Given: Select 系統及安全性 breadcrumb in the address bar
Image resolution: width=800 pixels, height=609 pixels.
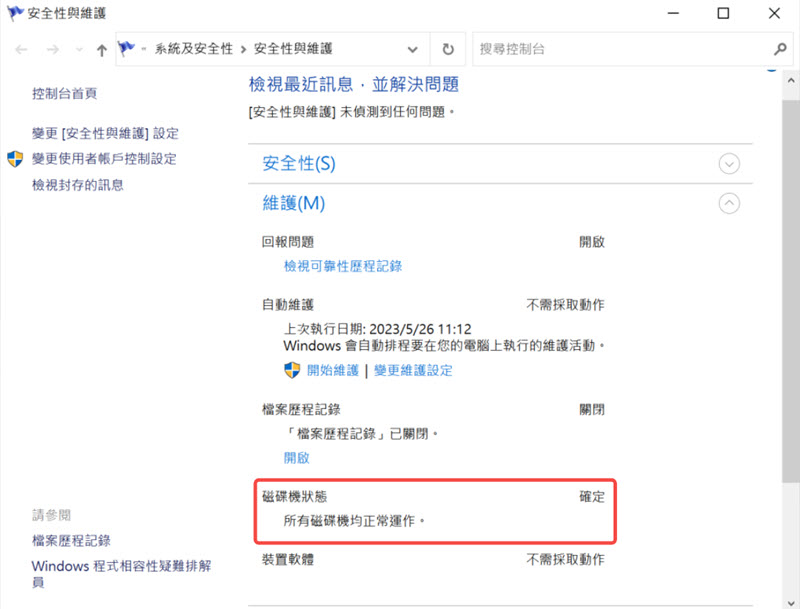Looking at the screenshot, I should point(194,49).
